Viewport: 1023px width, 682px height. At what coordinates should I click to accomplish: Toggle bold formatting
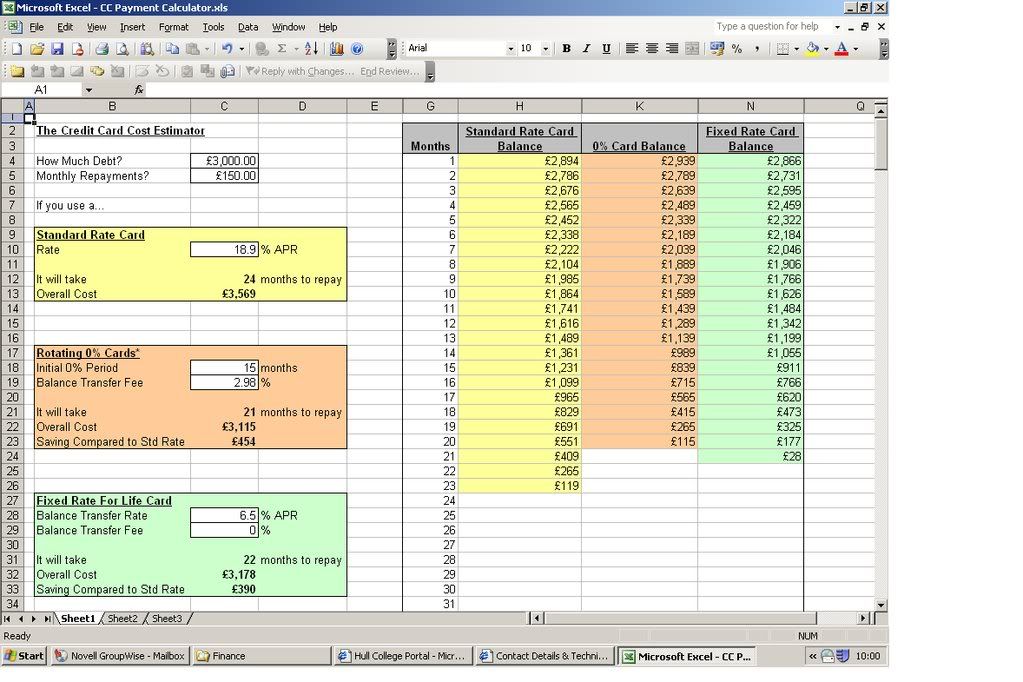(x=565, y=48)
